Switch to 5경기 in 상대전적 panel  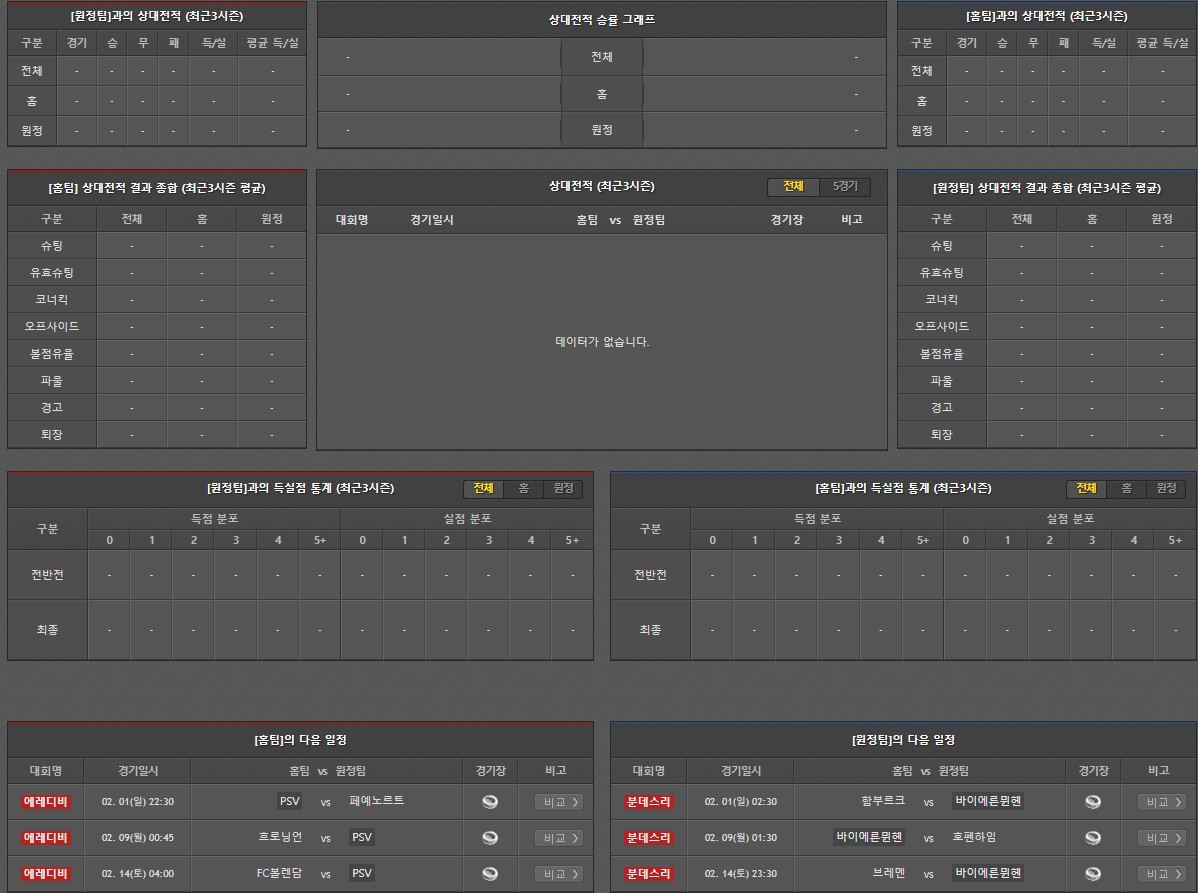845,187
